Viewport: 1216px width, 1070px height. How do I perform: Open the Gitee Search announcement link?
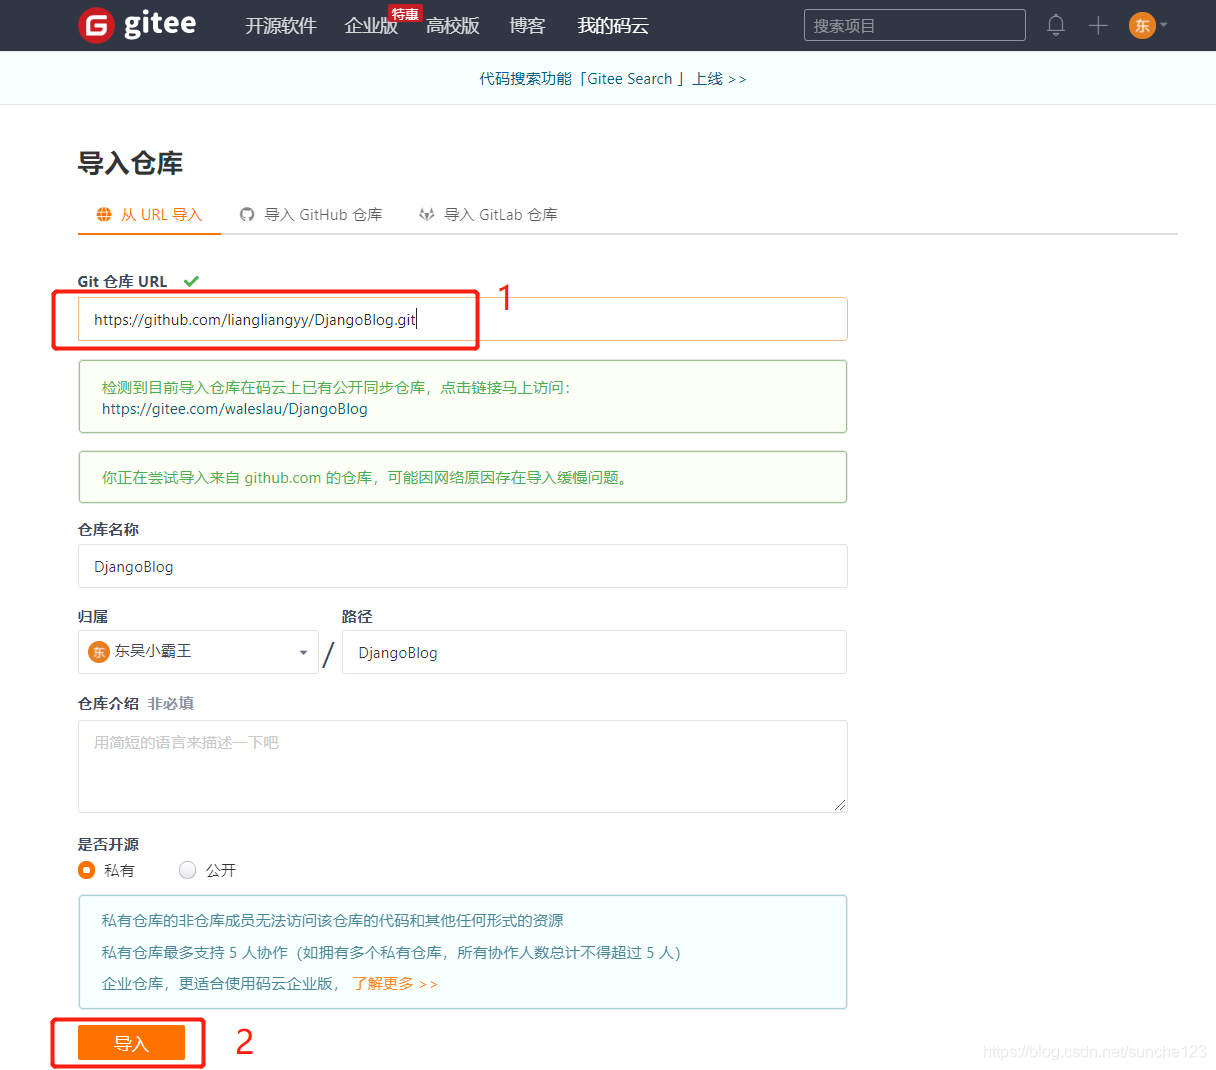613,79
